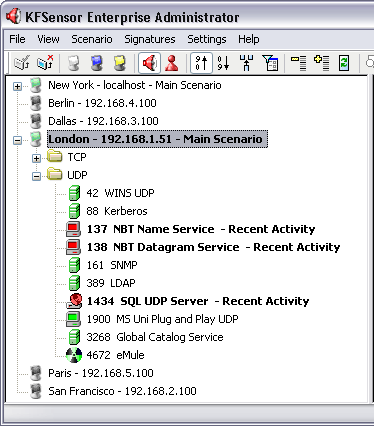Open the Scenario menu

coord(92,39)
